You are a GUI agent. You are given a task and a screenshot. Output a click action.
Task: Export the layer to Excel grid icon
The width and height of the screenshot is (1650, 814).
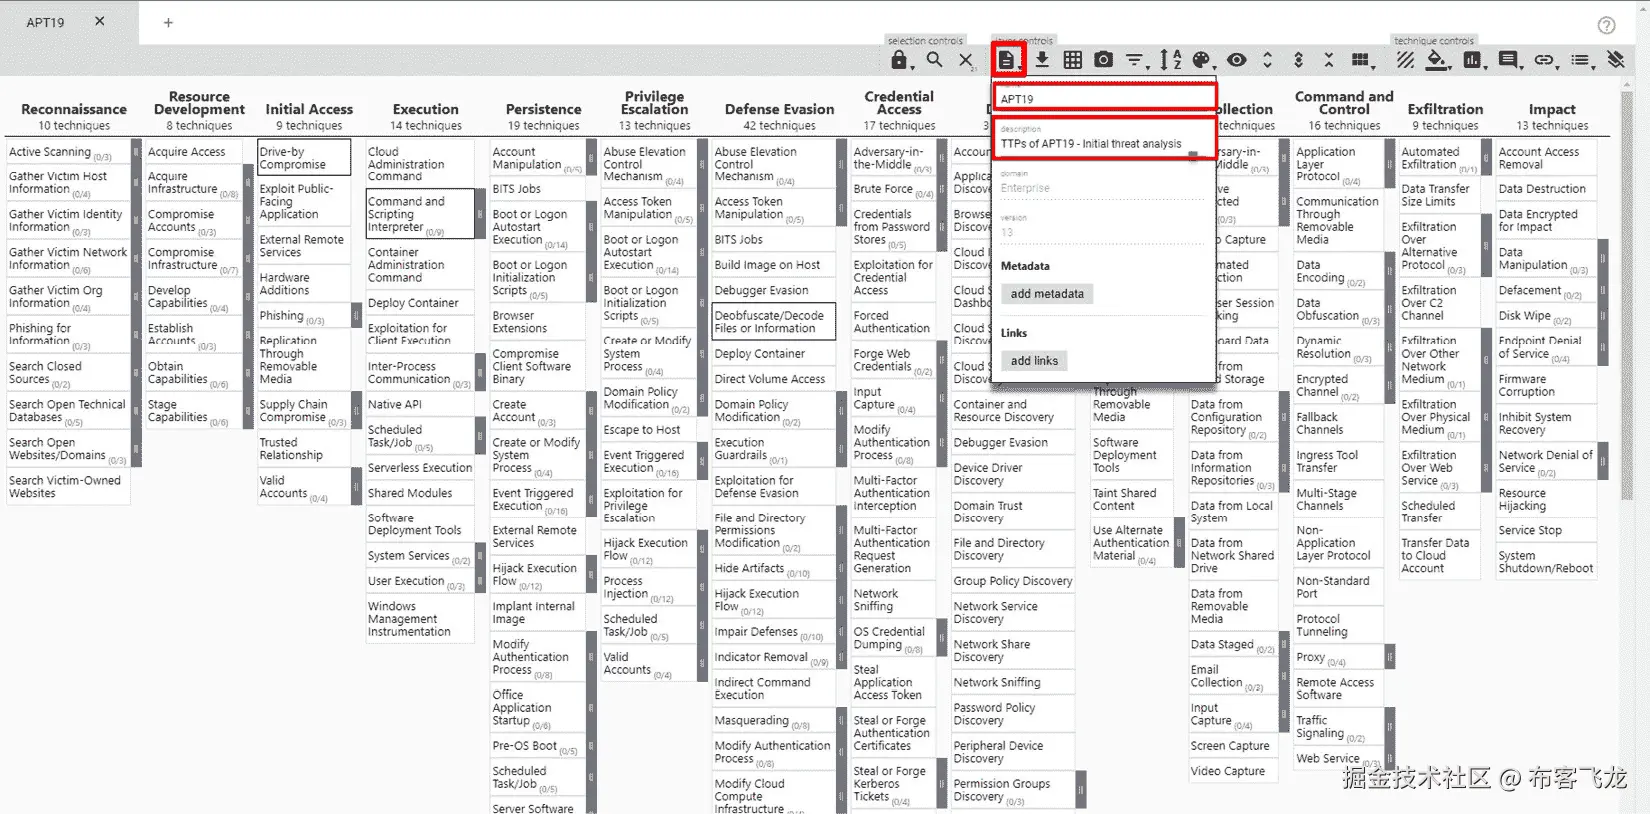coord(1073,60)
